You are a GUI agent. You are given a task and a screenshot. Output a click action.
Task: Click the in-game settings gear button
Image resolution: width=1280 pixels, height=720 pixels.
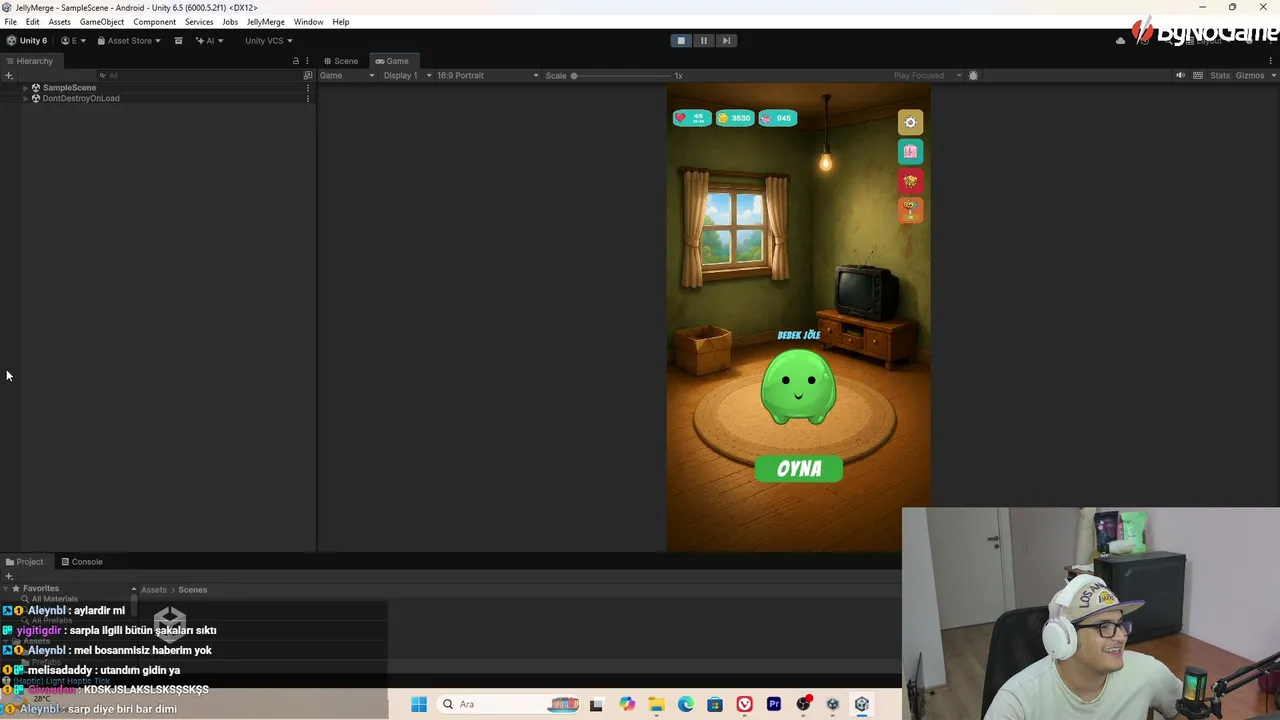click(910, 123)
